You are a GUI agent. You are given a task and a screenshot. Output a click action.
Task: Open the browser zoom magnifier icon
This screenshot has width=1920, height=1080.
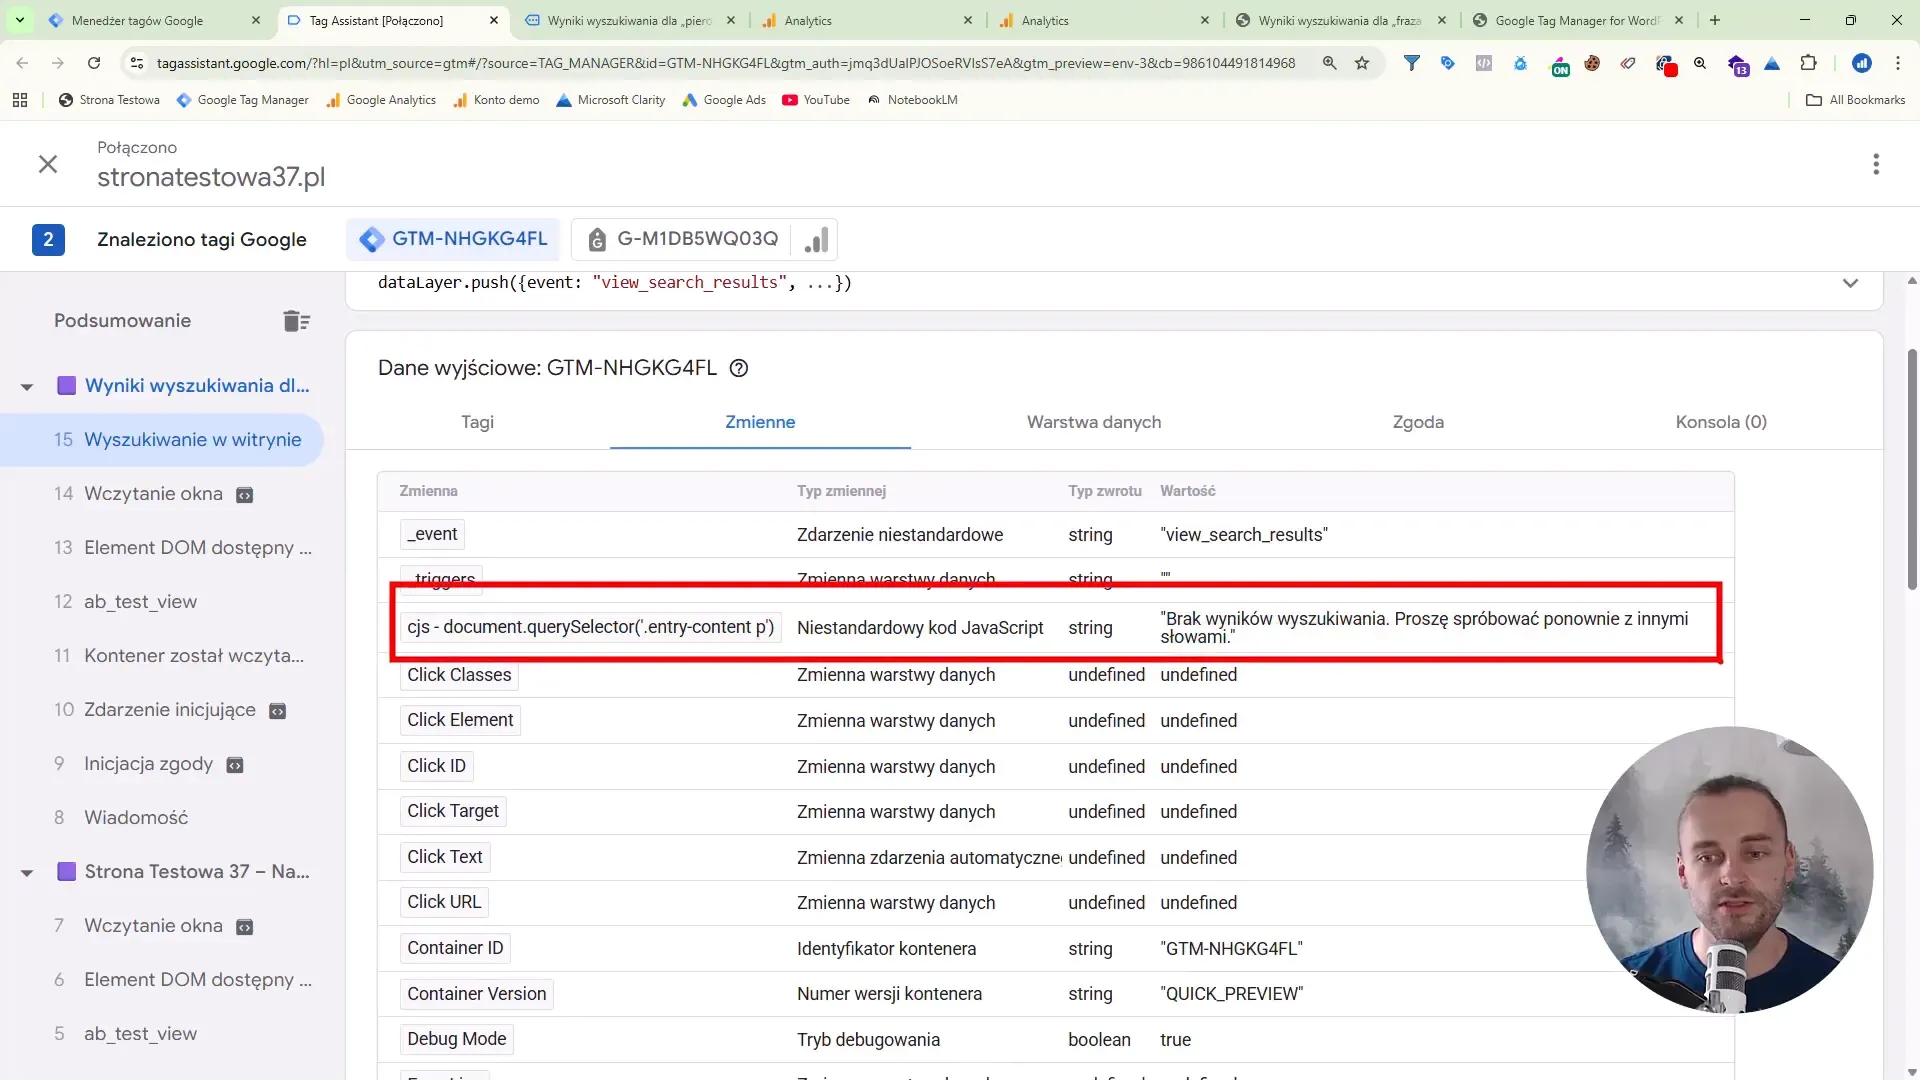coord(1330,63)
